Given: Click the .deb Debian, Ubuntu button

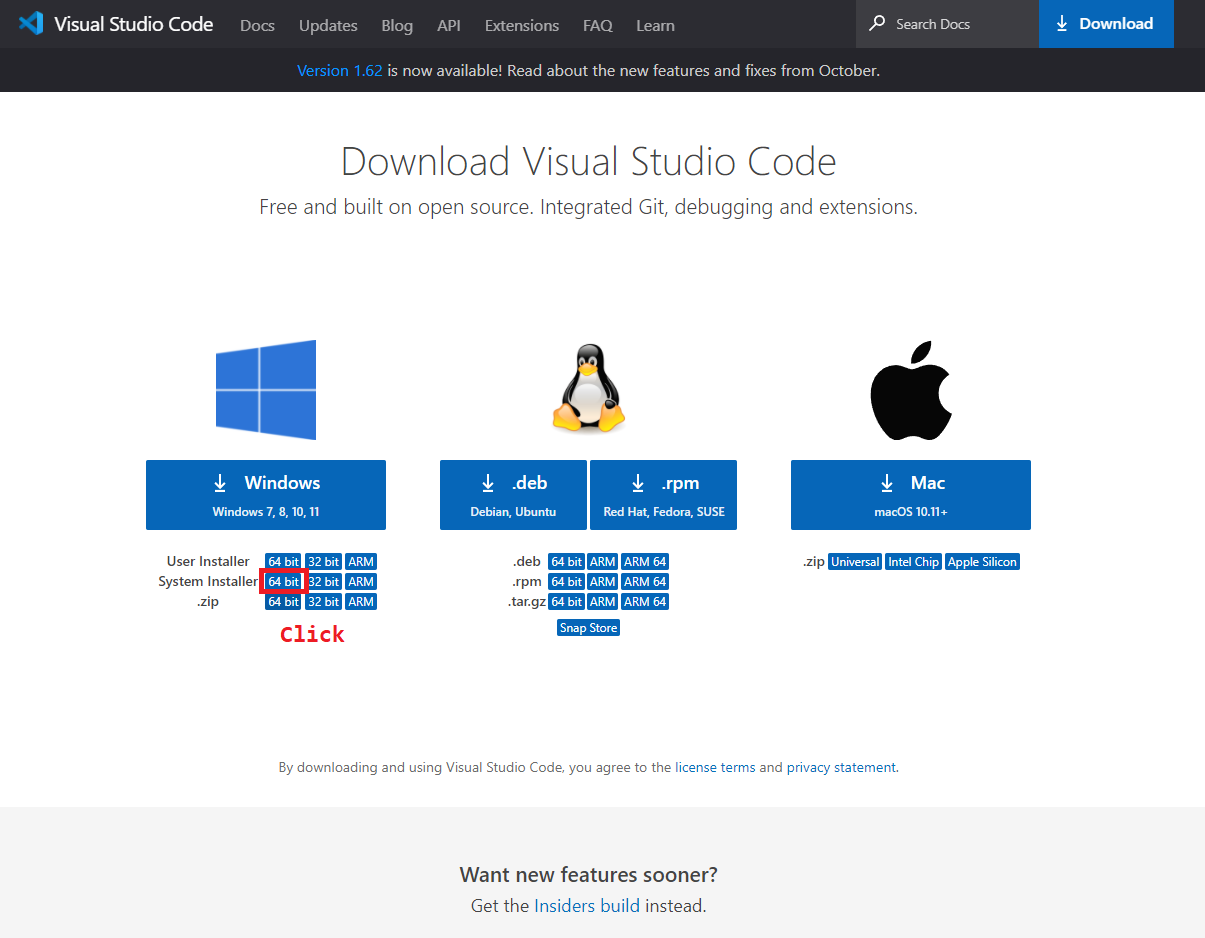Looking at the screenshot, I should tap(514, 495).
